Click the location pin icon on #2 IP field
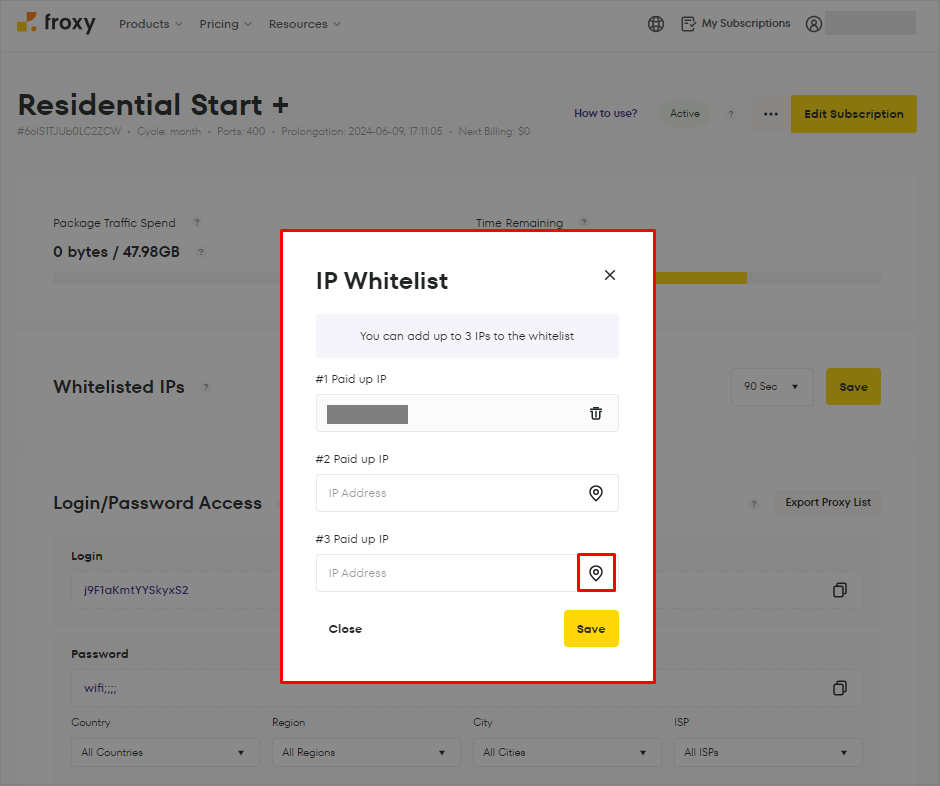Viewport: 940px width, 786px height. (596, 493)
